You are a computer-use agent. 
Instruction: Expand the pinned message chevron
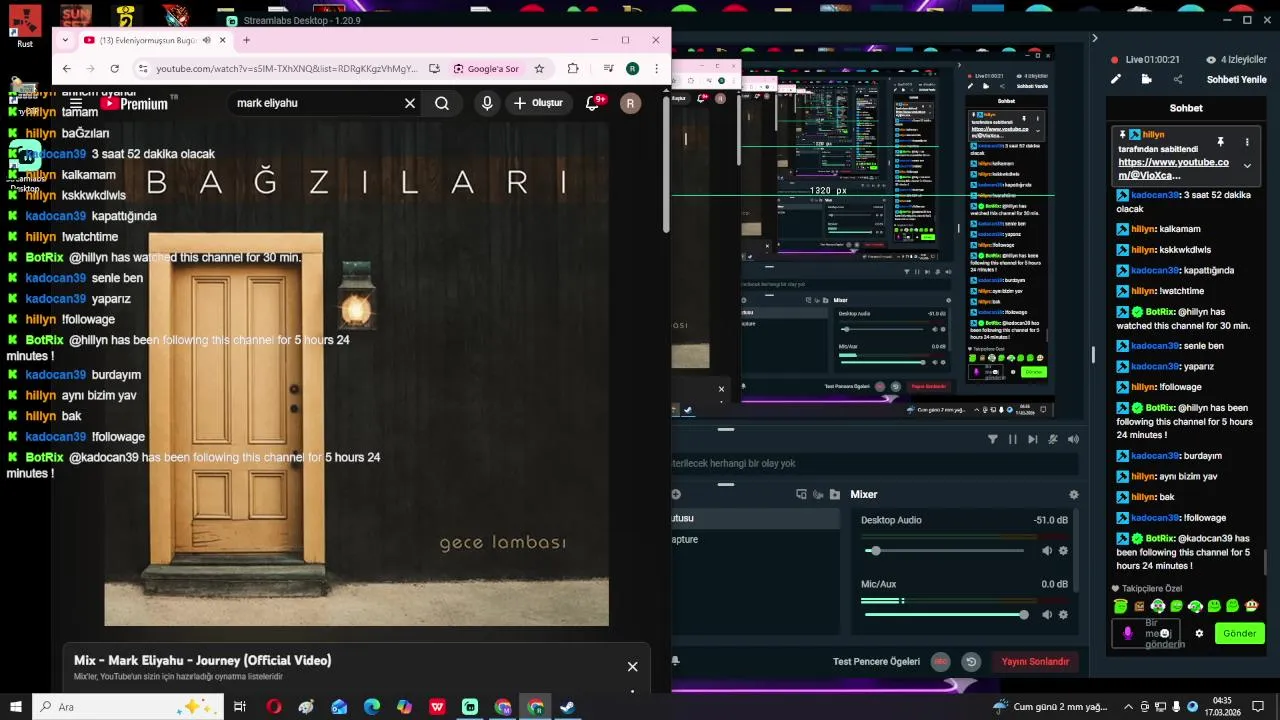pos(1247,166)
